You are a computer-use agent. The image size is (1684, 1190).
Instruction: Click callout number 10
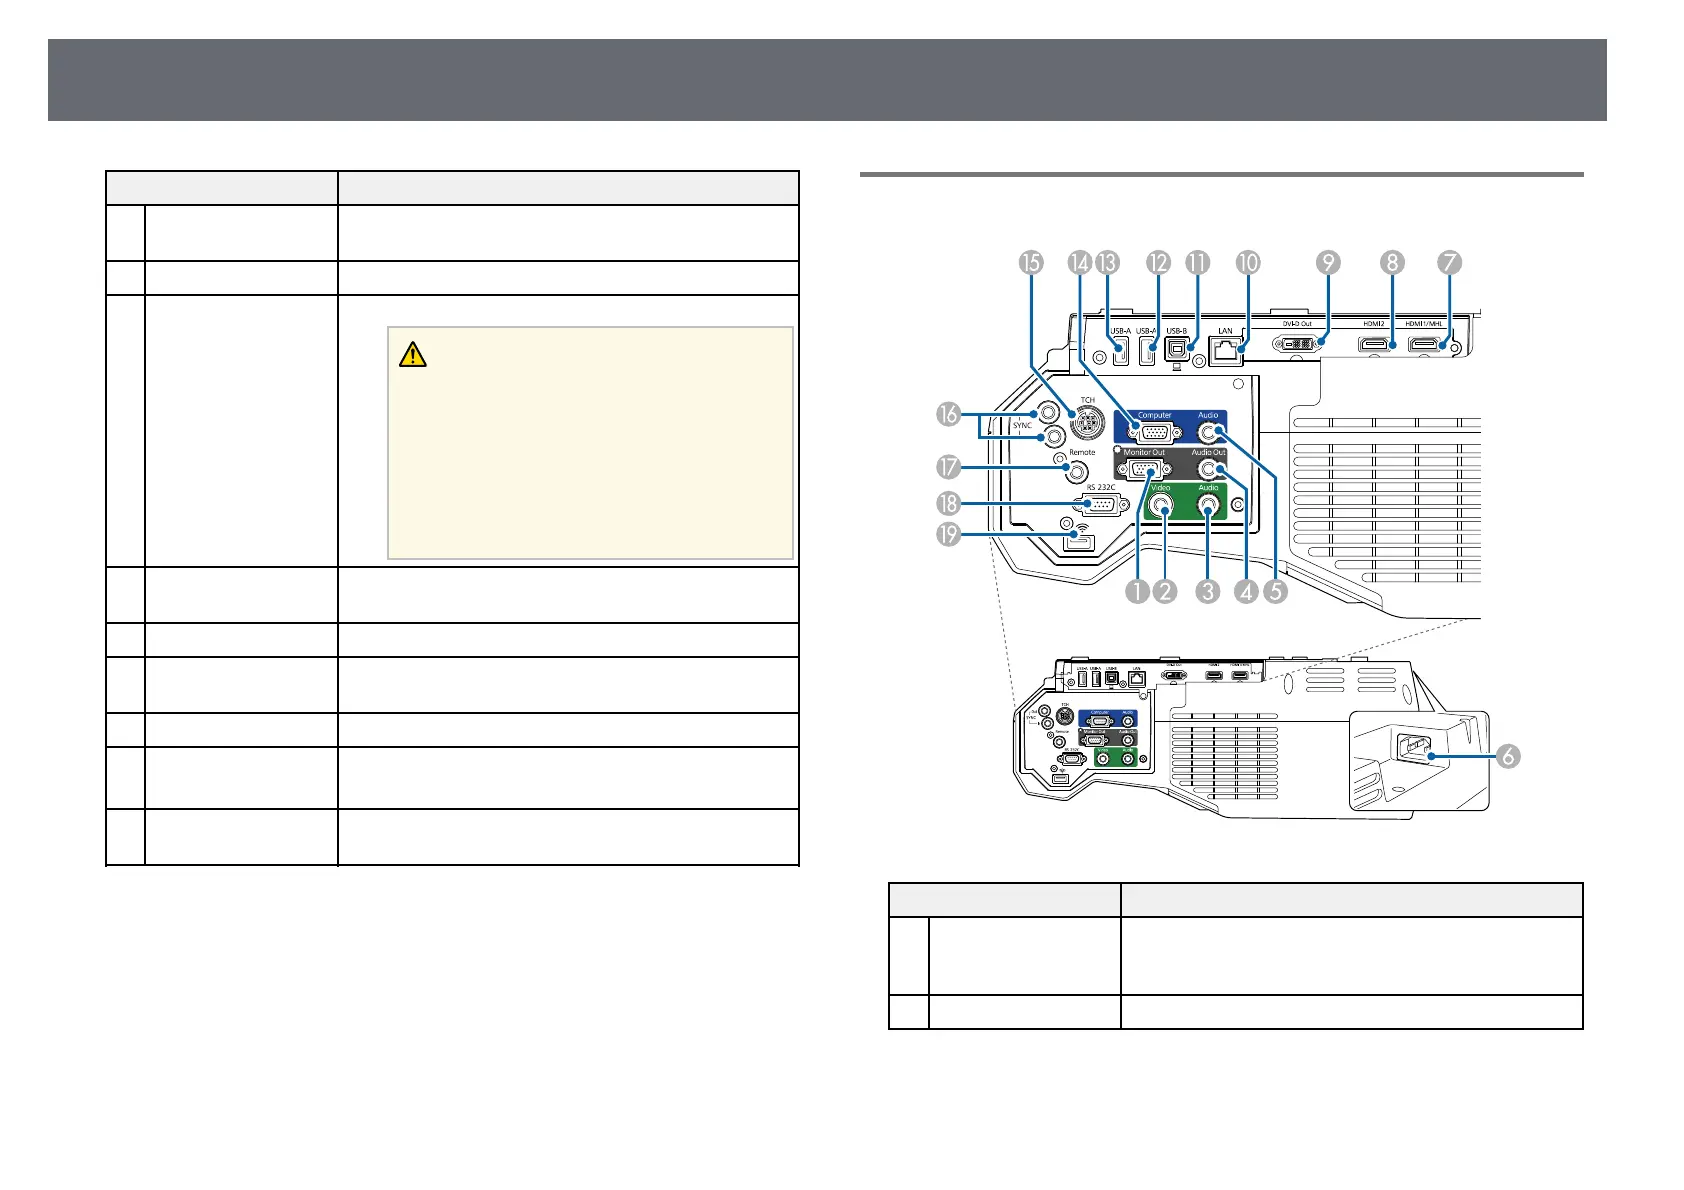(x=1248, y=262)
